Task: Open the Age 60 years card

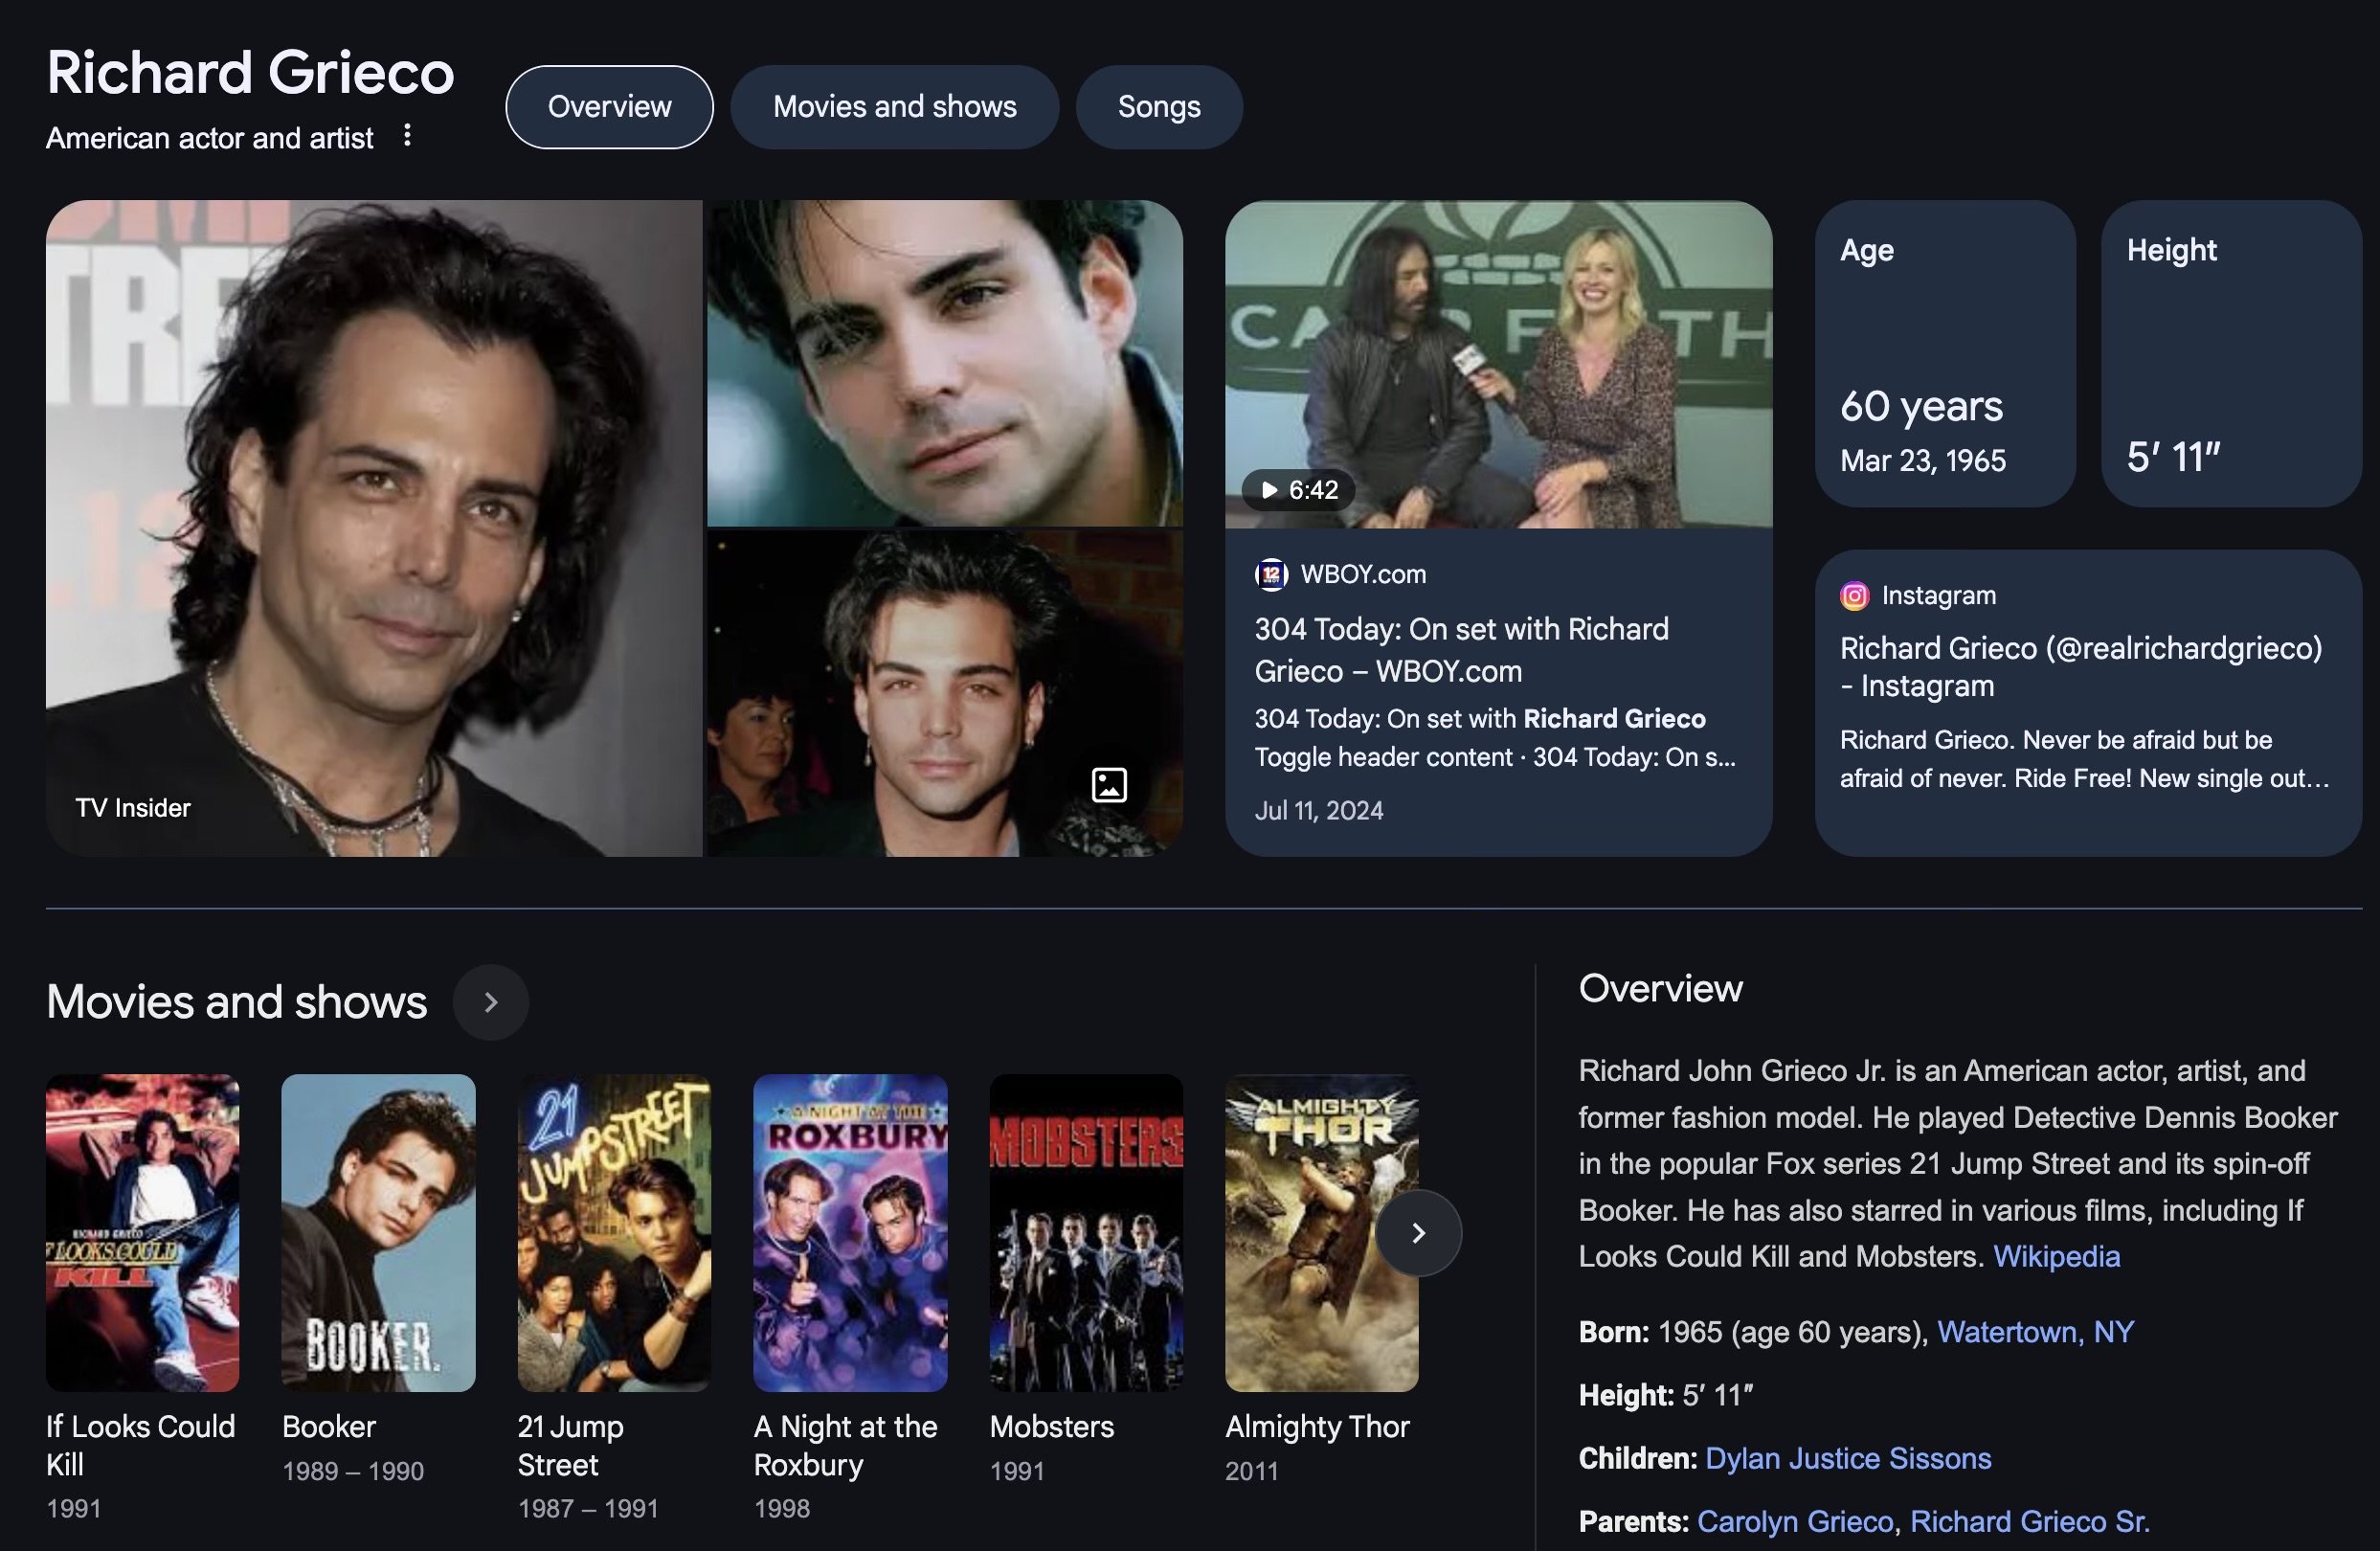Action: point(1945,354)
